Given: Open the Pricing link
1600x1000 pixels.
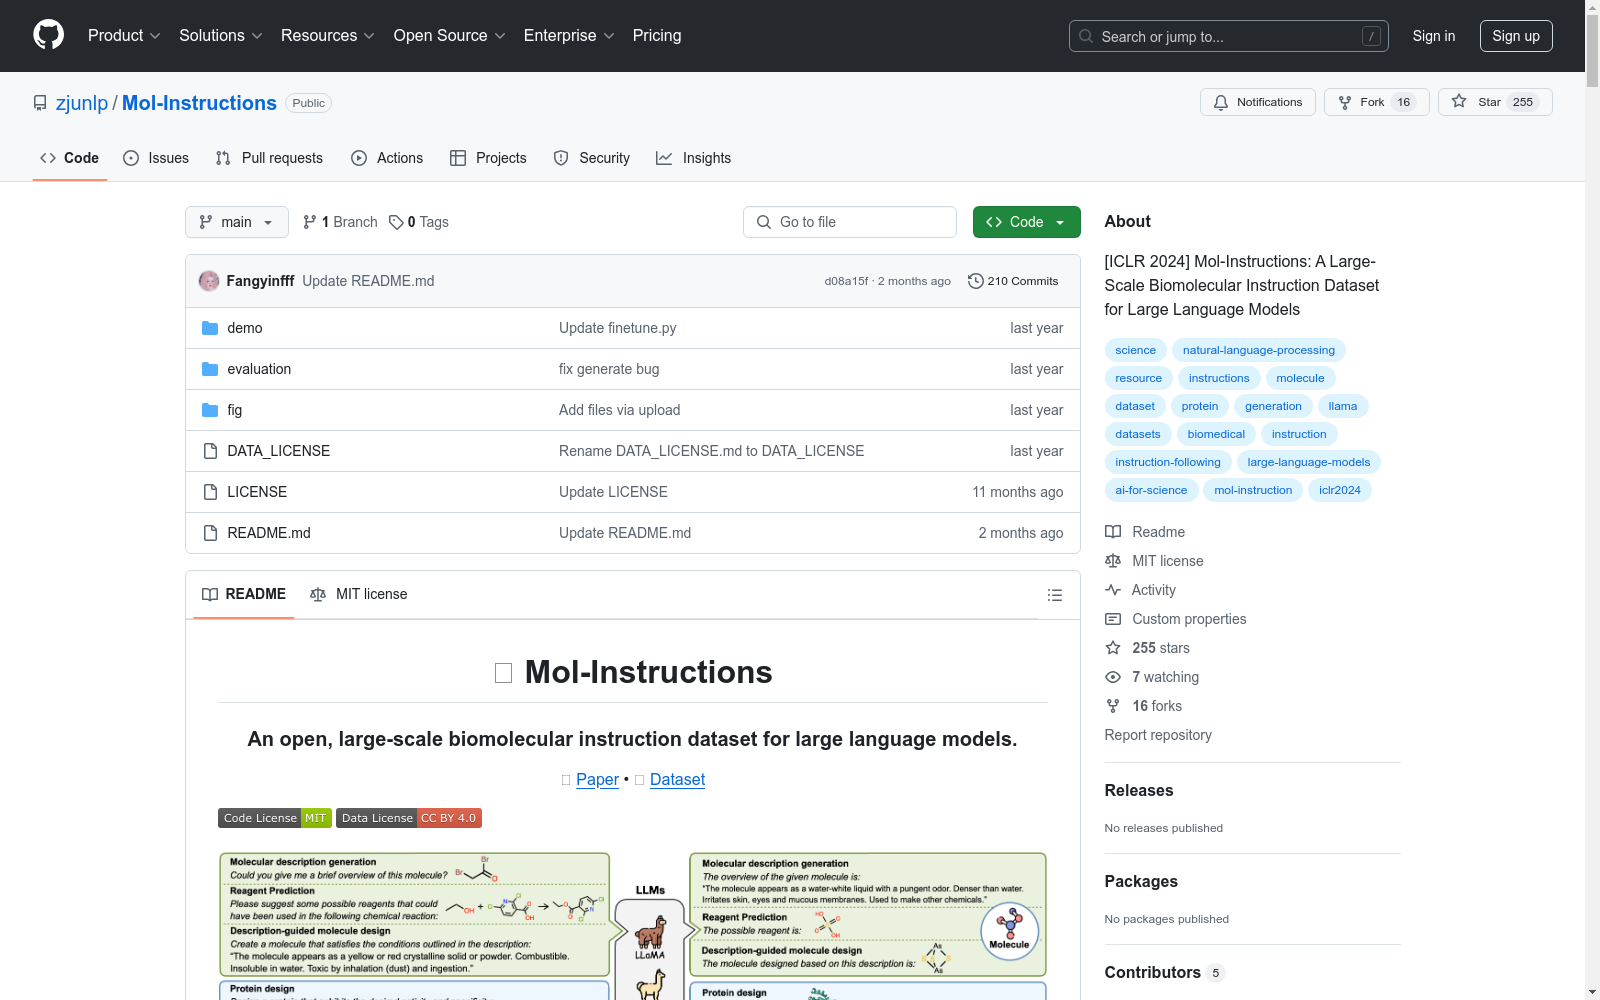Looking at the screenshot, I should (x=657, y=36).
